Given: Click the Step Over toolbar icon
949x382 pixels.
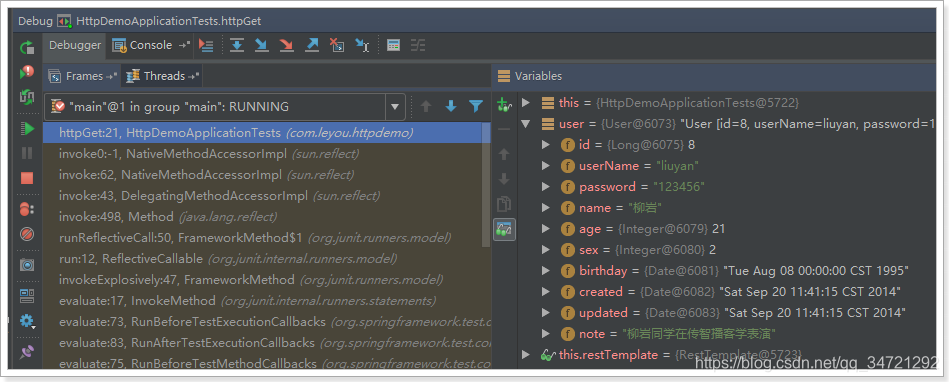Looking at the screenshot, I should [x=237, y=45].
